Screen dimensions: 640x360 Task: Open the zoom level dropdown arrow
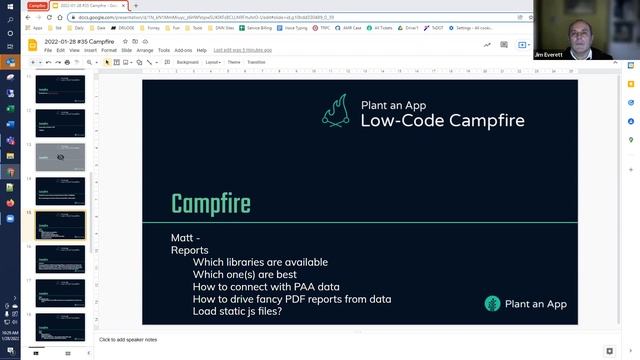coord(96,62)
